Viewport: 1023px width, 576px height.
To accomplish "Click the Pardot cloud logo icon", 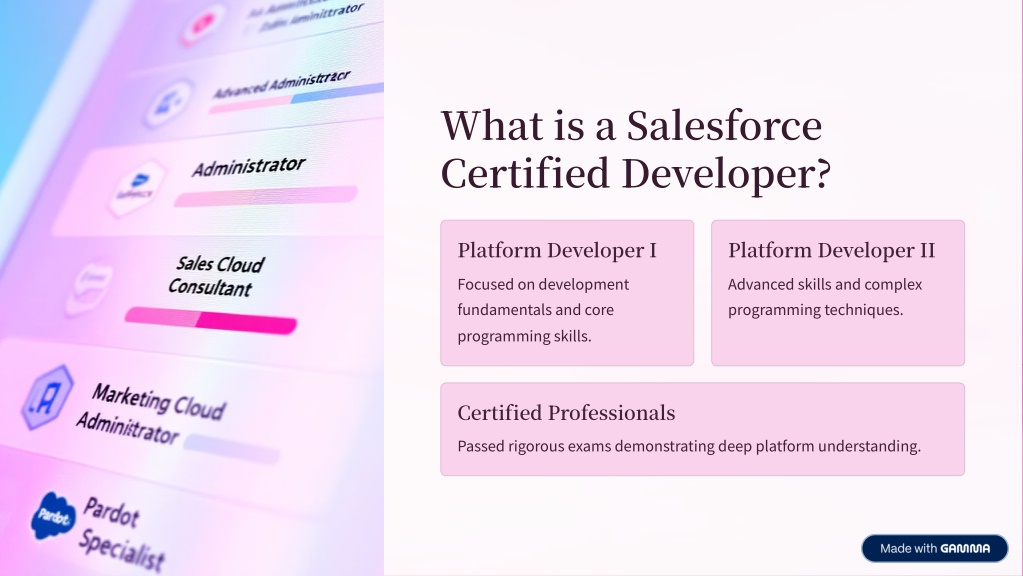I will click(x=53, y=516).
